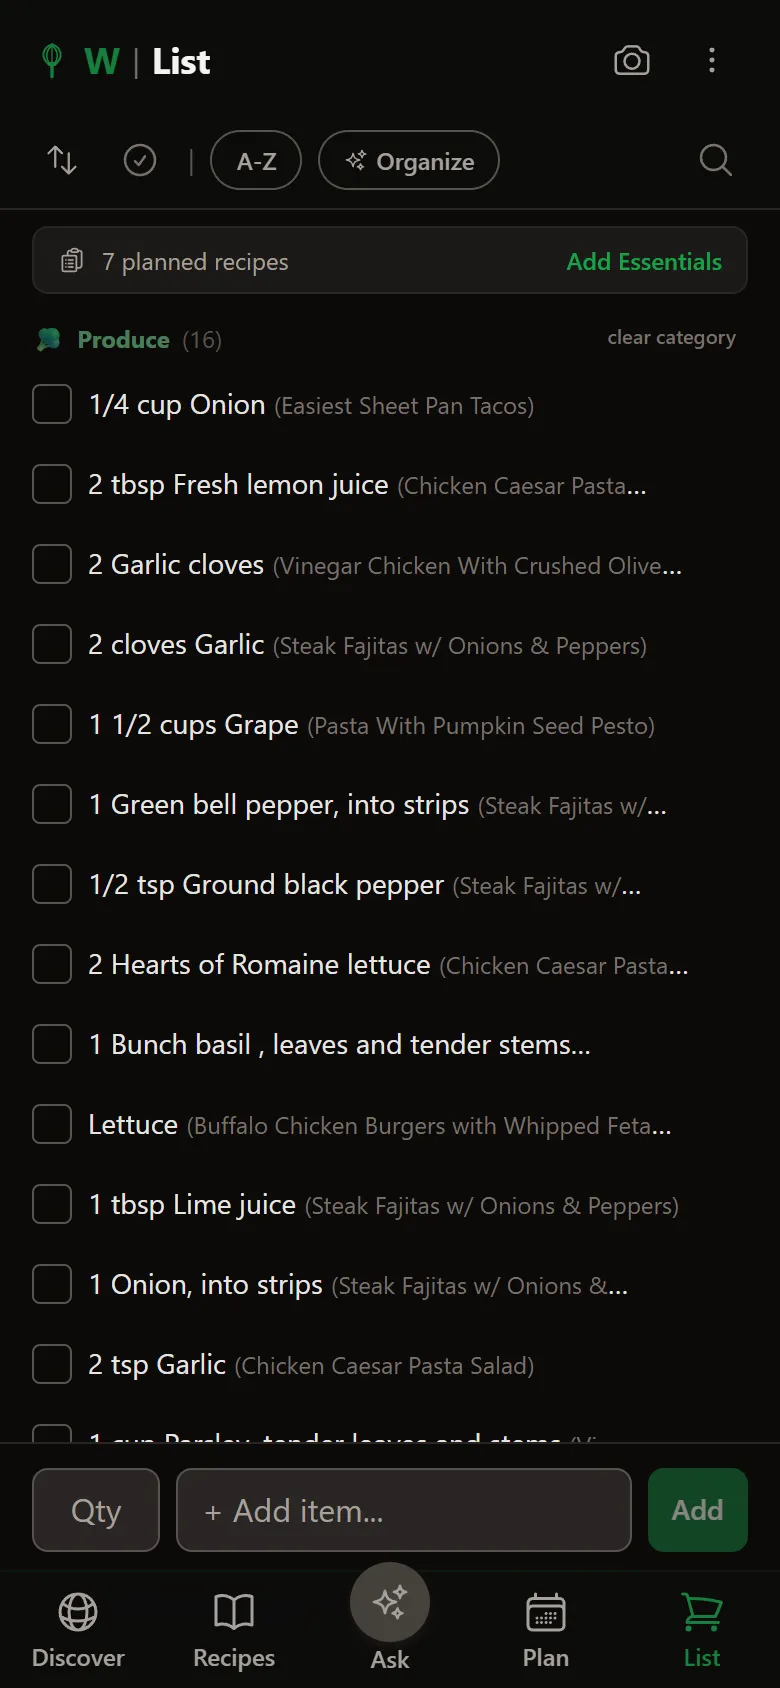The height and width of the screenshot is (1688, 780).
Task: Click the Add Essentials link
Action: [x=644, y=261]
